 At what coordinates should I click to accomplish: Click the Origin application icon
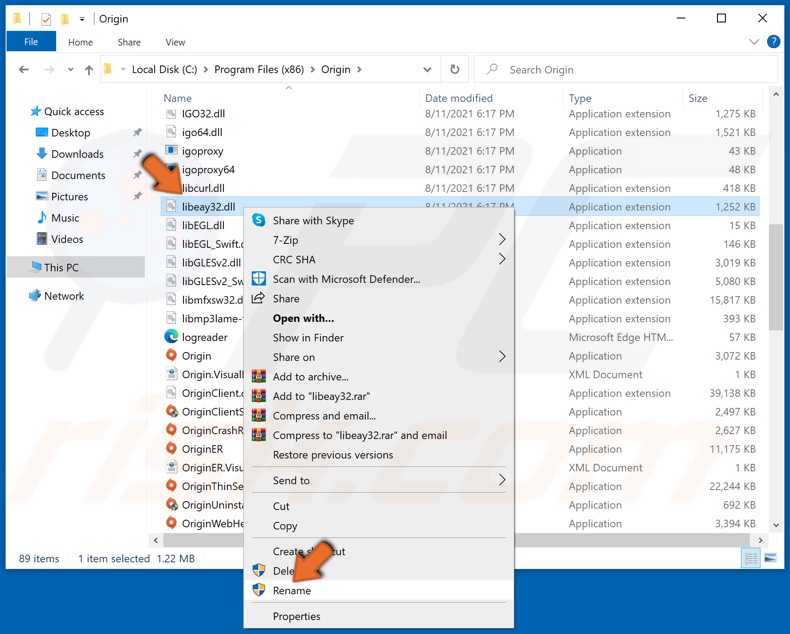coord(171,355)
